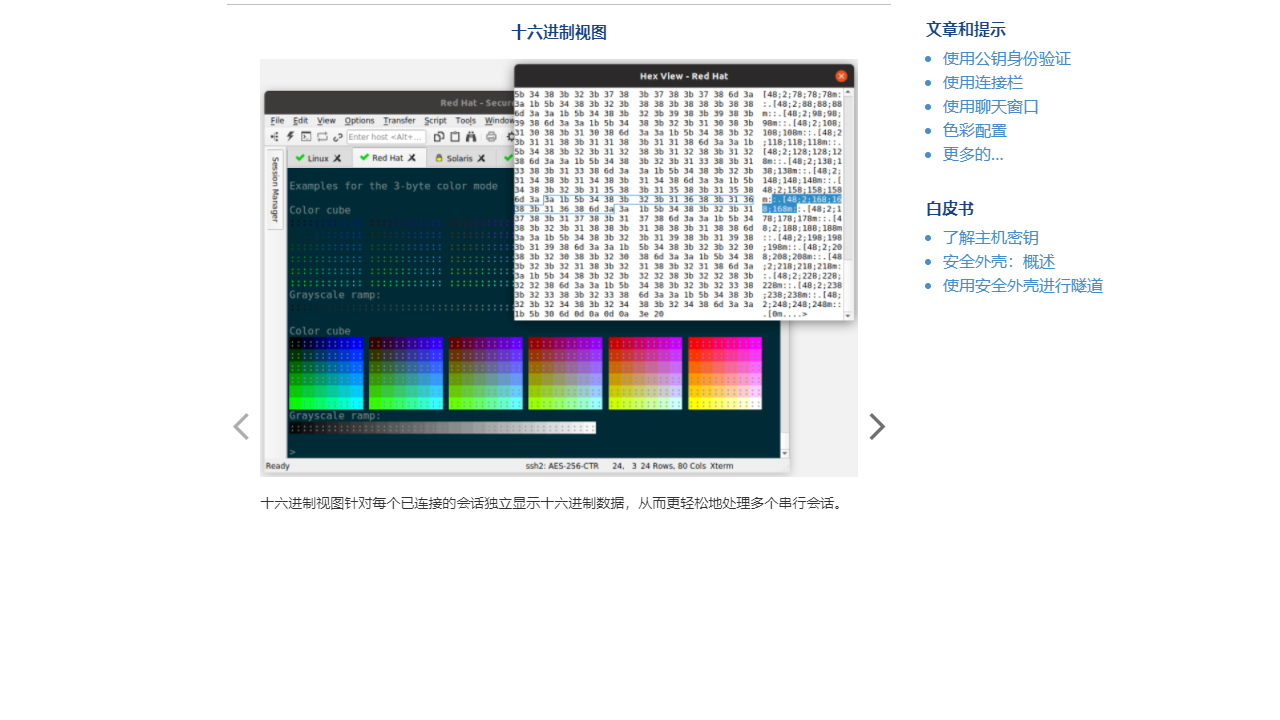Screen dimensions: 1280x720
Task: Disconnect the session via the broken link icon
Action: click(339, 137)
